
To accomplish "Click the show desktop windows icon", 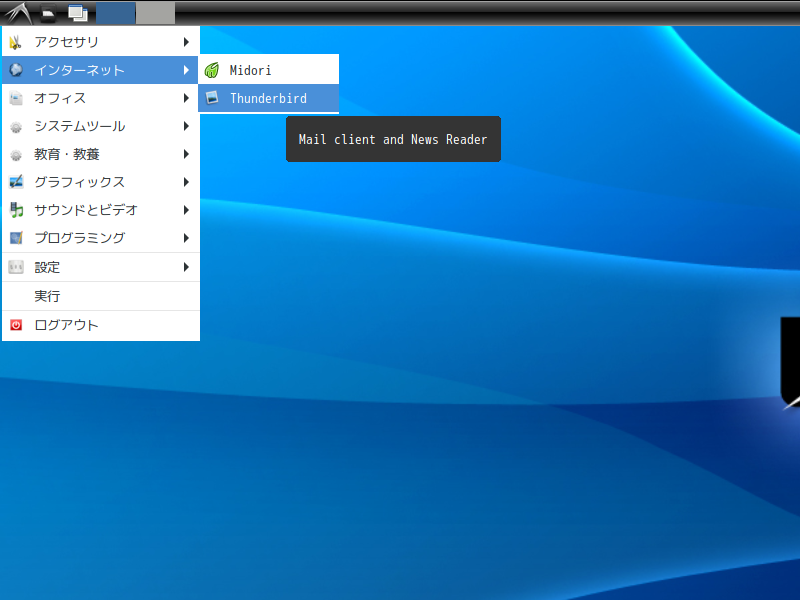I will click(x=78, y=13).
